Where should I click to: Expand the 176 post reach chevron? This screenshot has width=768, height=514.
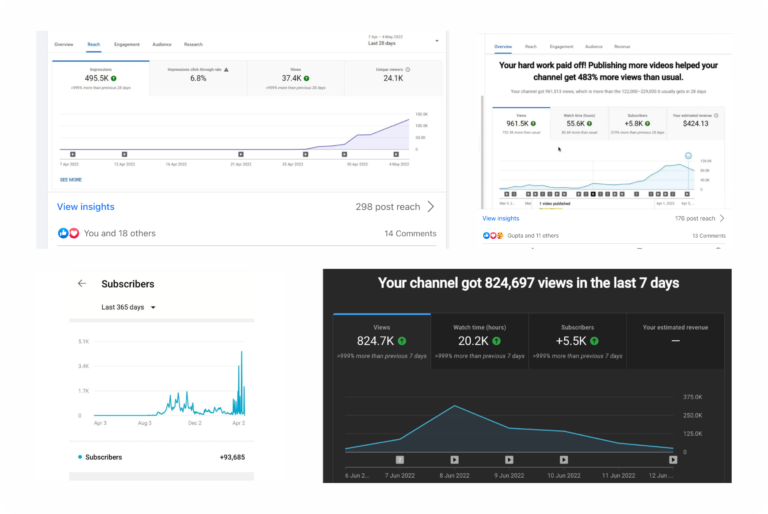tap(722, 218)
